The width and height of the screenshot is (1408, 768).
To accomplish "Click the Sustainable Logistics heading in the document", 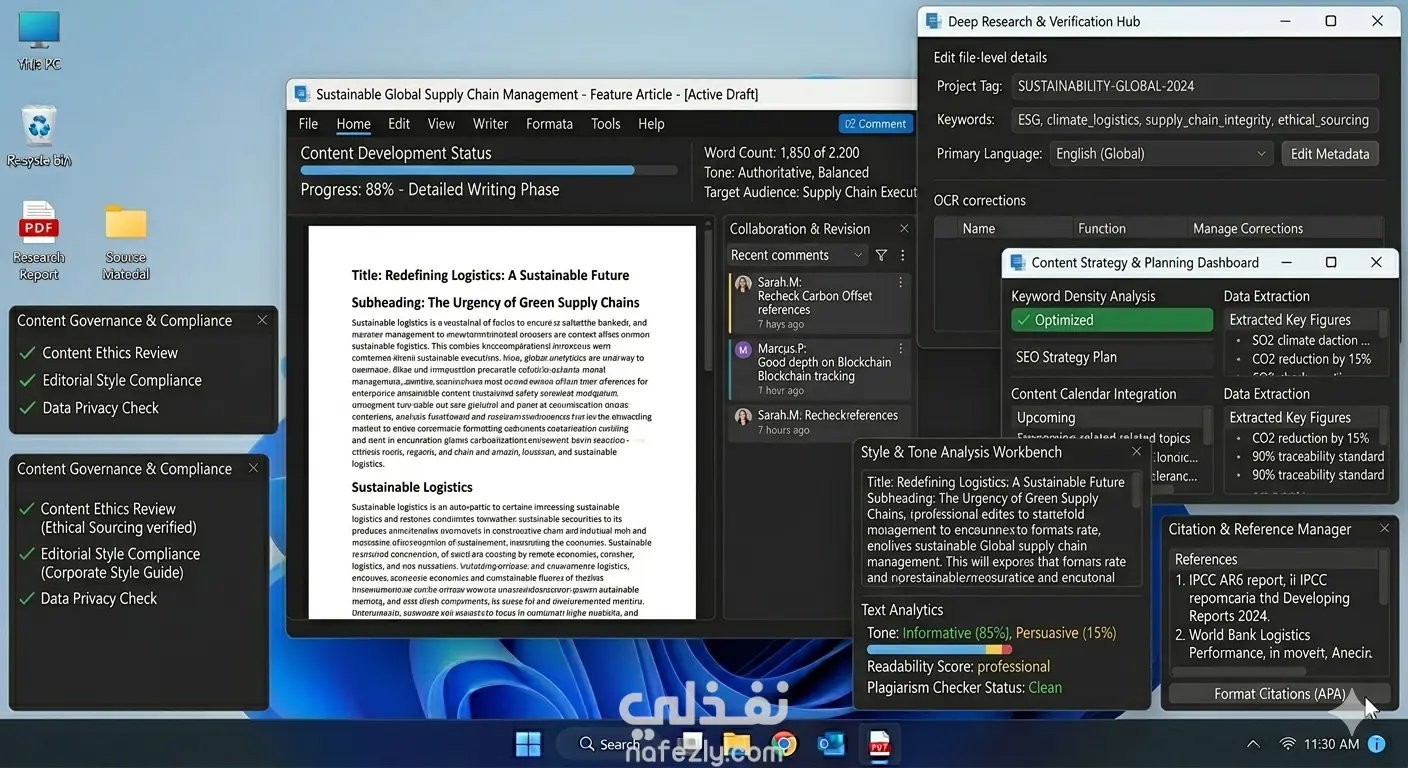I will tap(412, 487).
